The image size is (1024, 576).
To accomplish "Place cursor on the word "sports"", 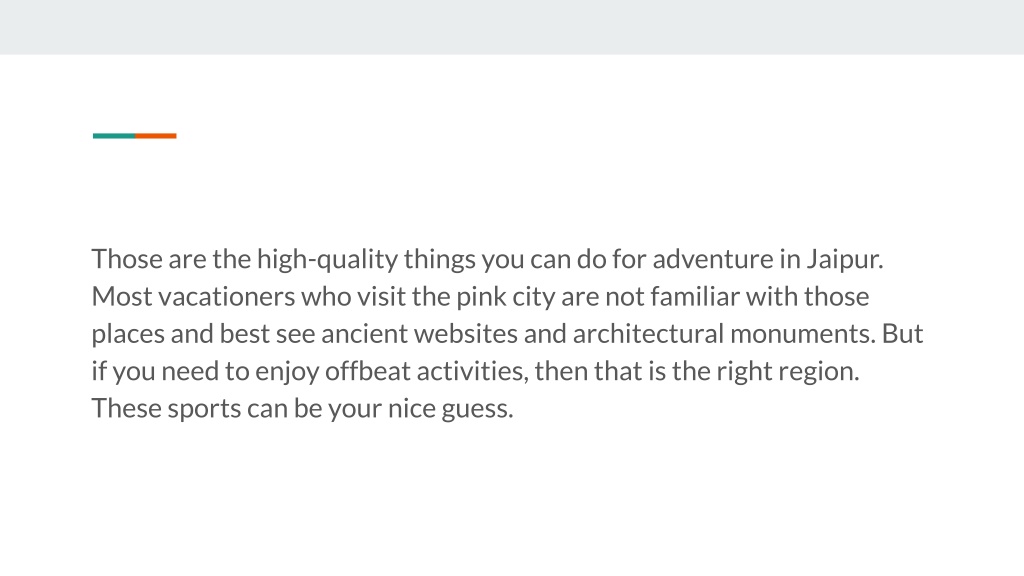I will 204,410.
